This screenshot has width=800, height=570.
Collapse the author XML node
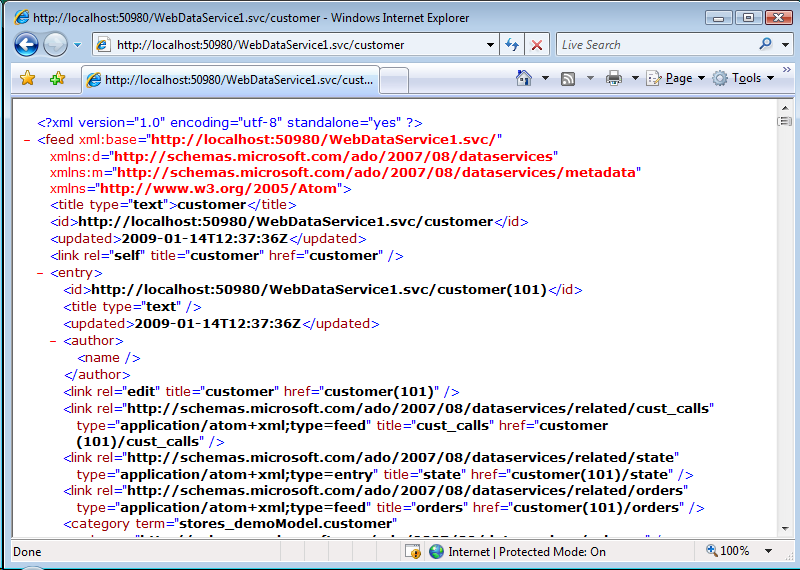(53, 341)
